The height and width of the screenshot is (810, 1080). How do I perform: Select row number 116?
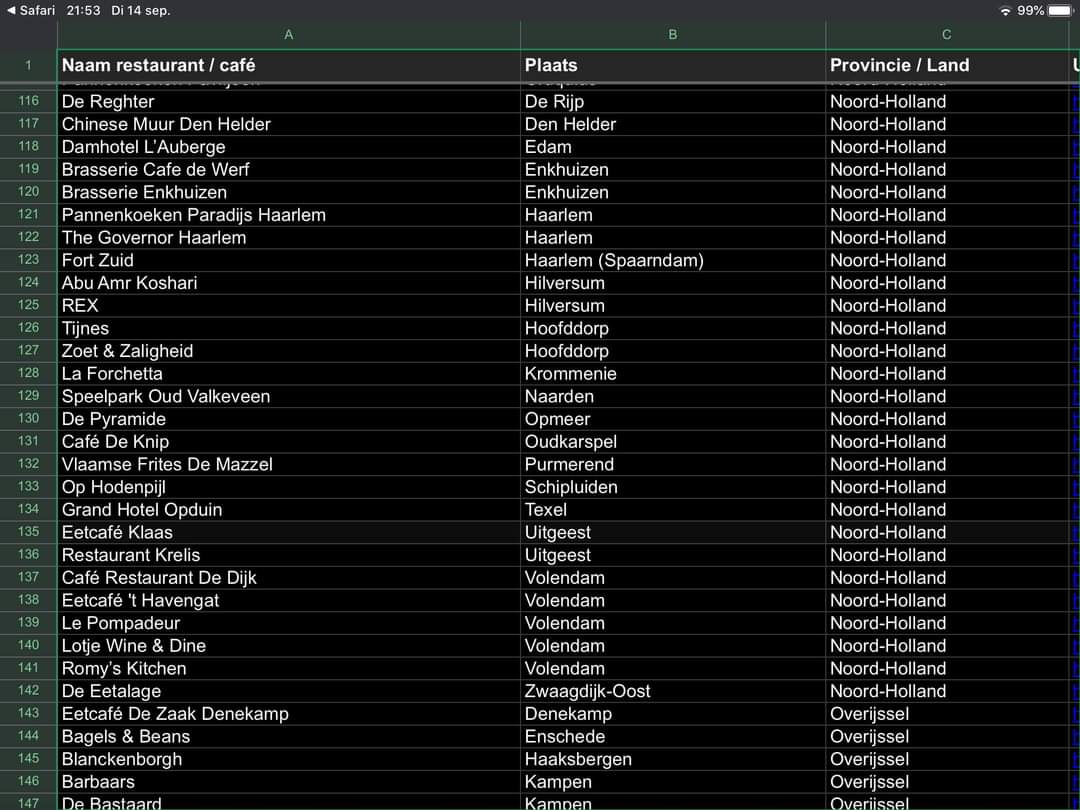click(28, 101)
